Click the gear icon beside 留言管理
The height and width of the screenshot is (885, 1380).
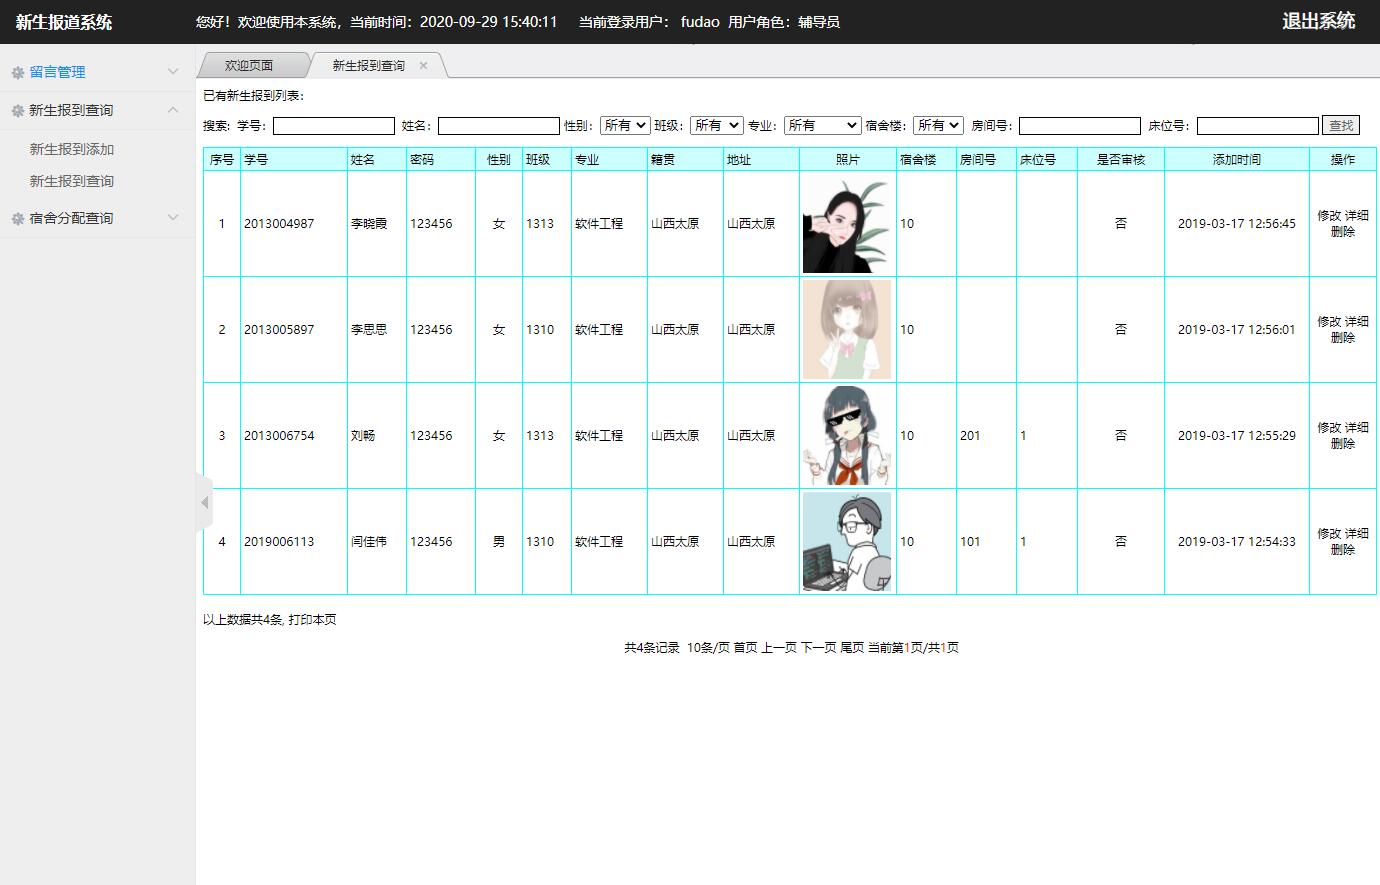point(17,73)
